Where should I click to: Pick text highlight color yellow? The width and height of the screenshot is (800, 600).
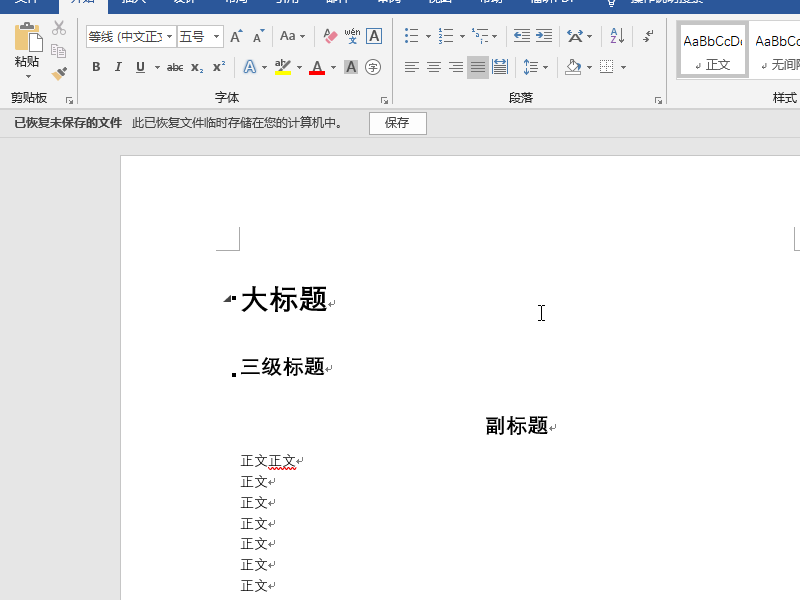(x=283, y=67)
